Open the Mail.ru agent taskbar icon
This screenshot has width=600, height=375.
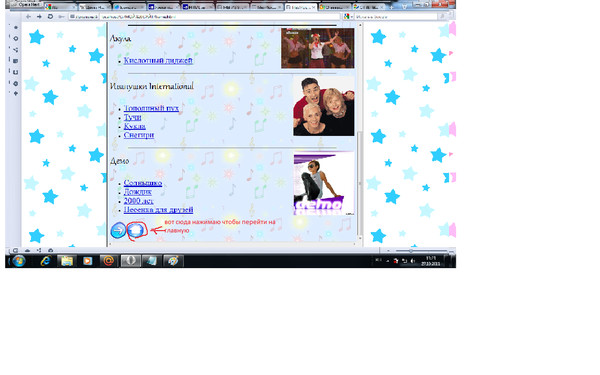tap(108, 261)
